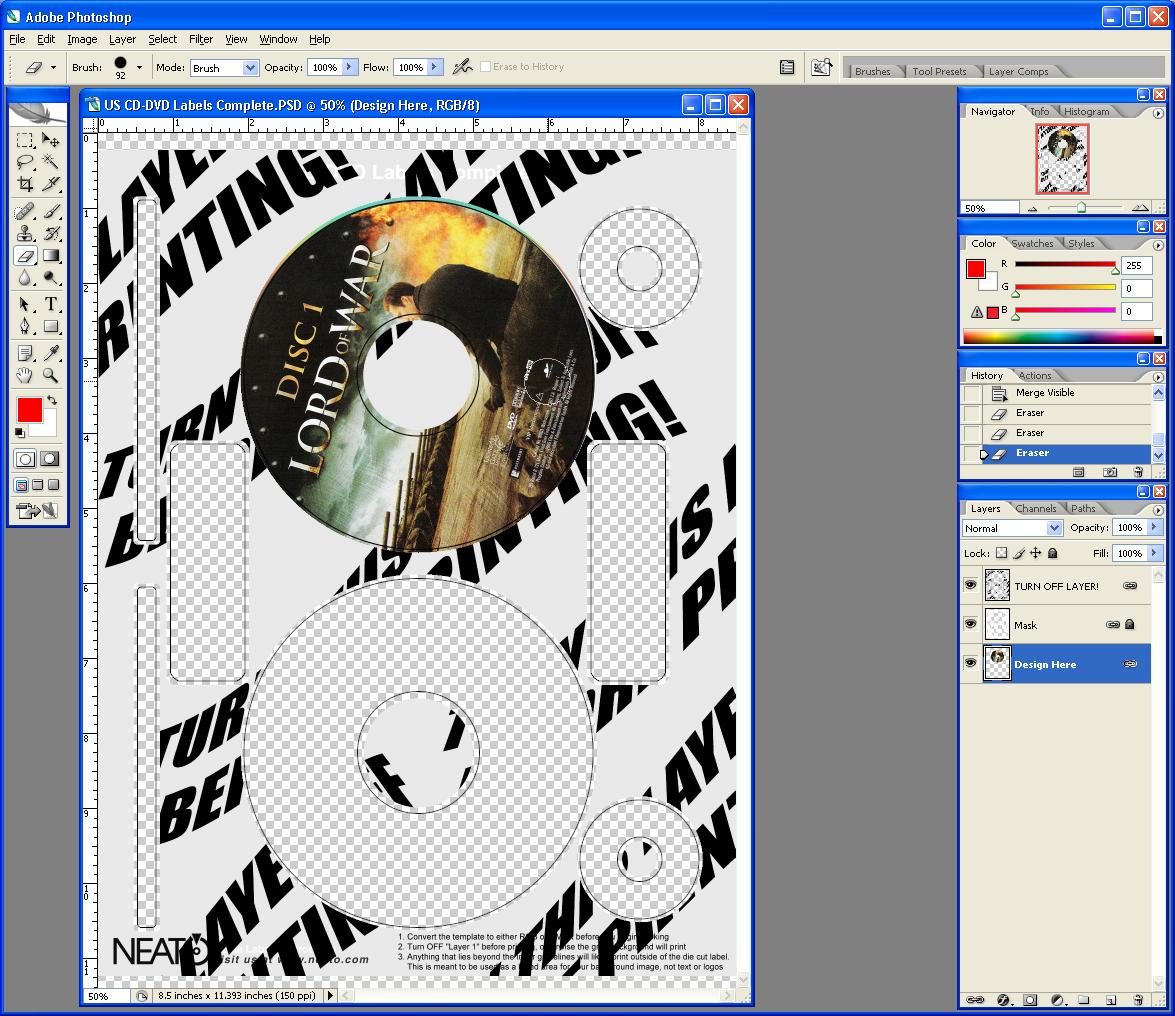Select the Healing Brush tool

tap(25, 212)
